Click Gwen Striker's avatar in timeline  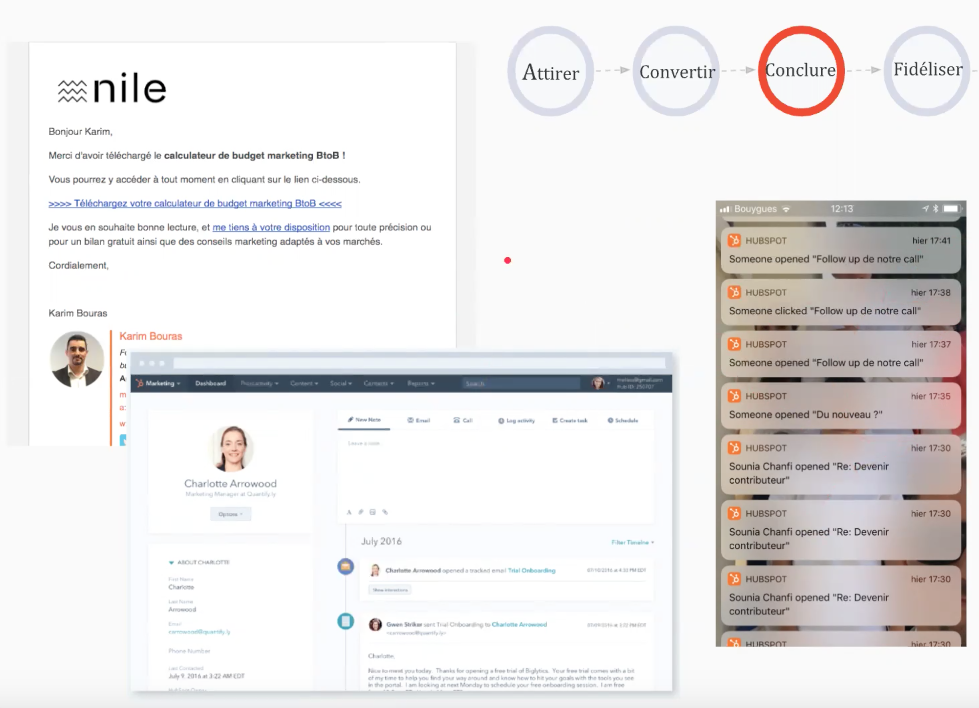pos(375,624)
